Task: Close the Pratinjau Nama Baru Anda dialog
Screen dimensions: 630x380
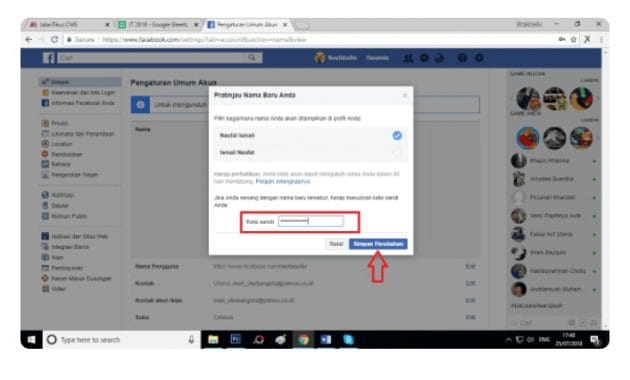Action: click(x=405, y=95)
